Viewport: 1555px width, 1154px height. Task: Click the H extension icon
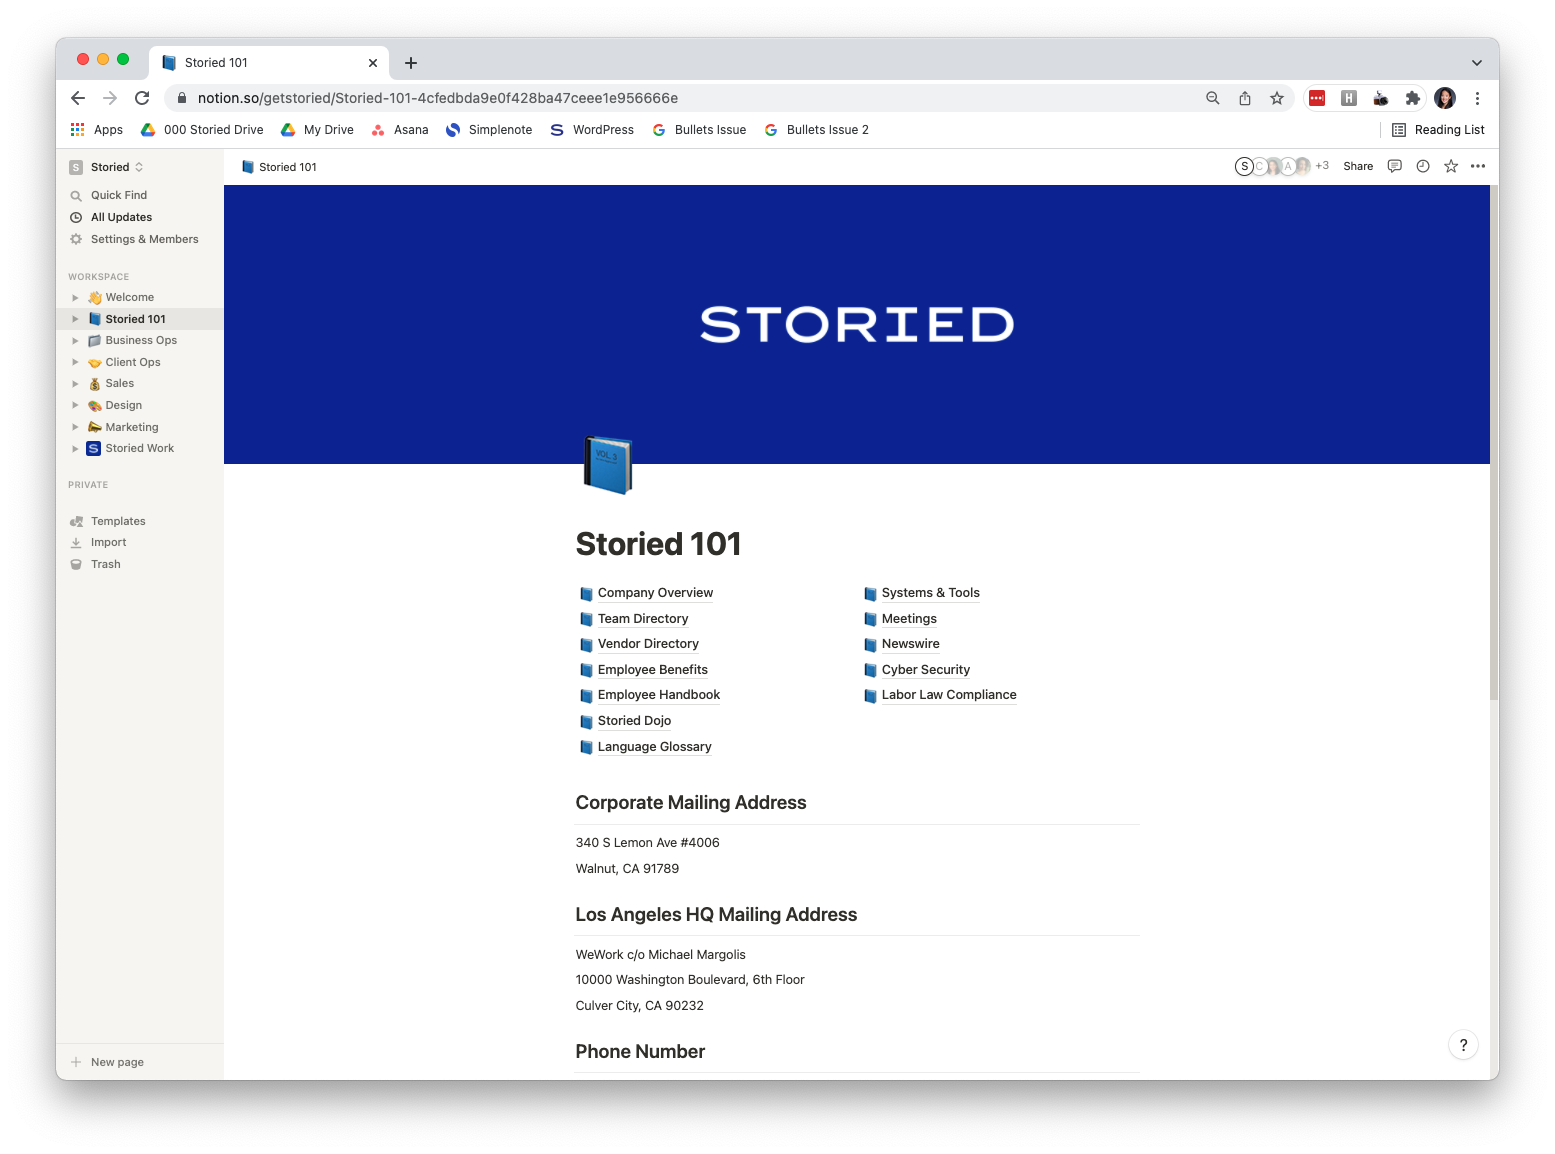click(1349, 98)
